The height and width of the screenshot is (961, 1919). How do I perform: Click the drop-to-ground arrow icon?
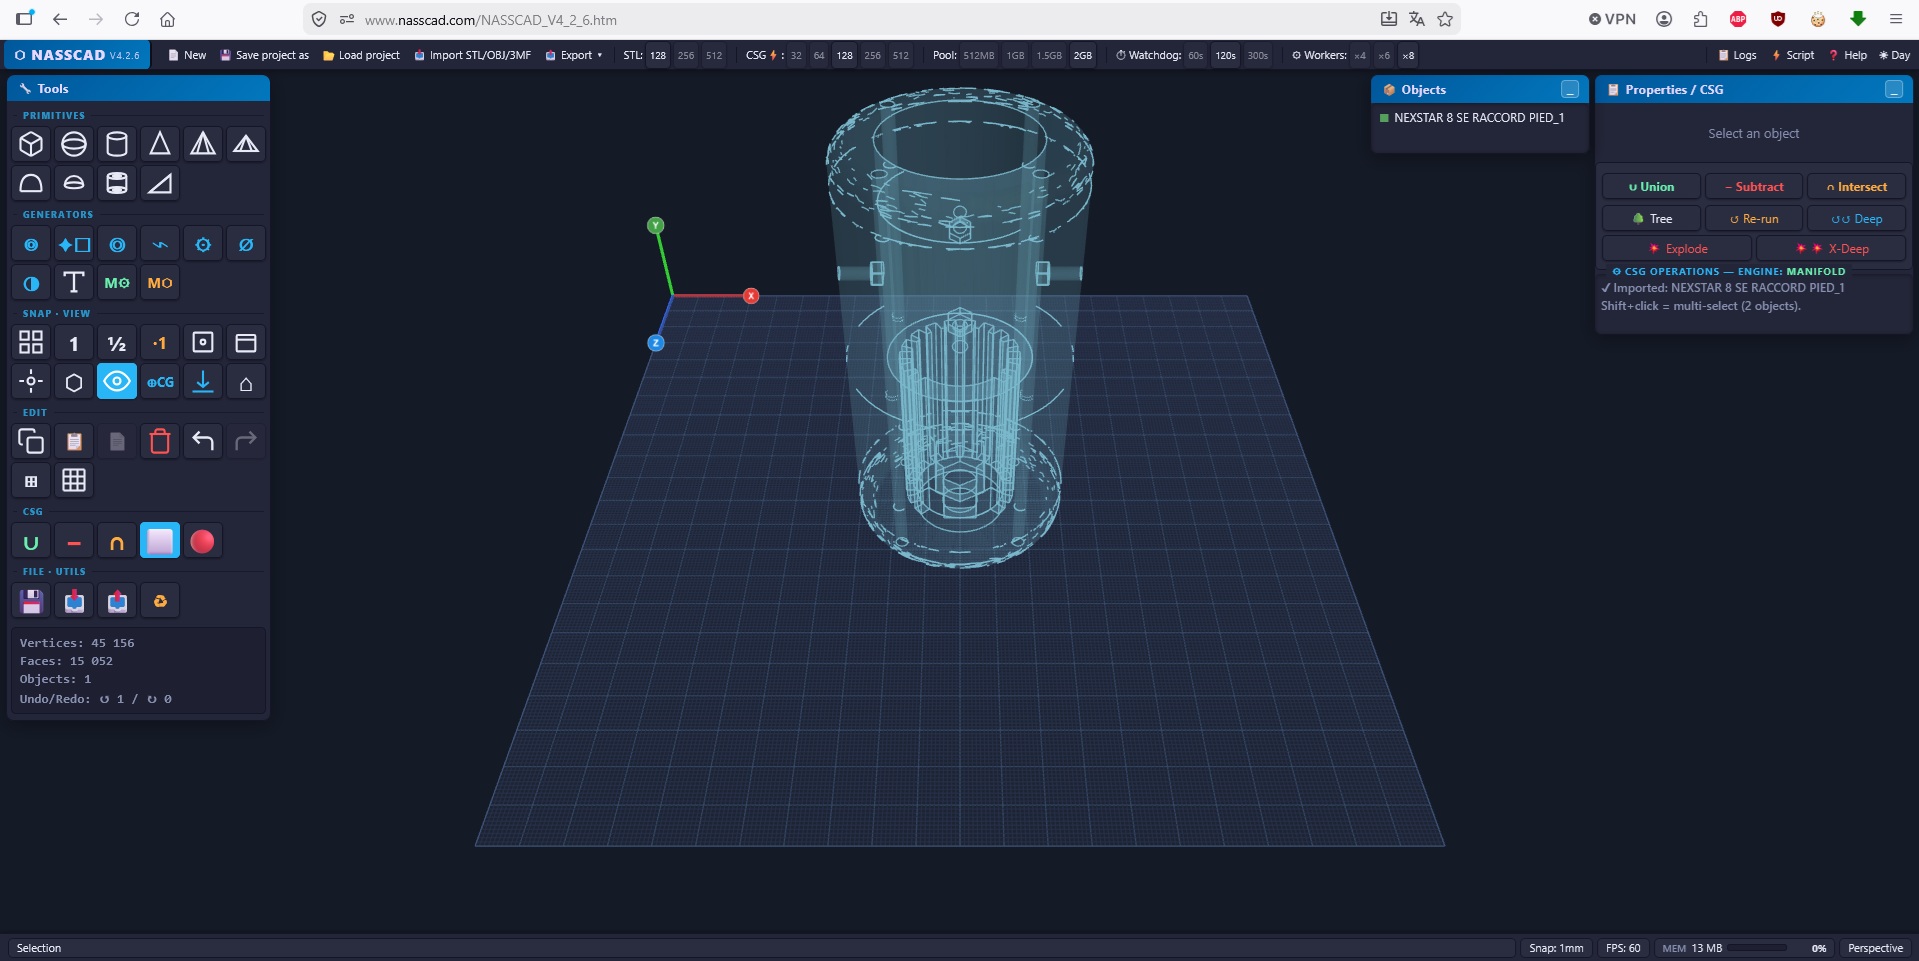tap(203, 382)
